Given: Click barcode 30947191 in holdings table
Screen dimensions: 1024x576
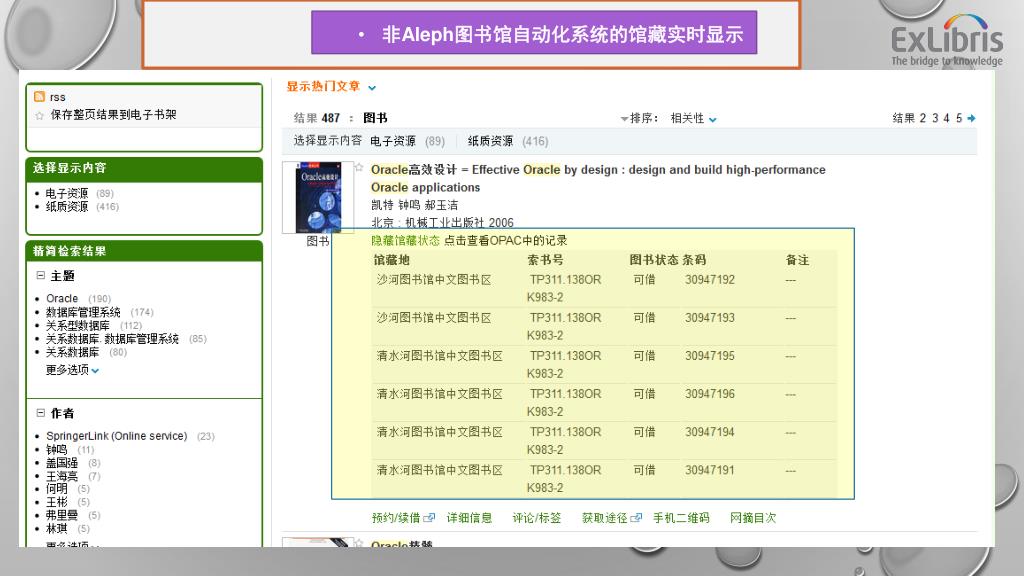Looking at the screenshot, I should tap(710, 470).
